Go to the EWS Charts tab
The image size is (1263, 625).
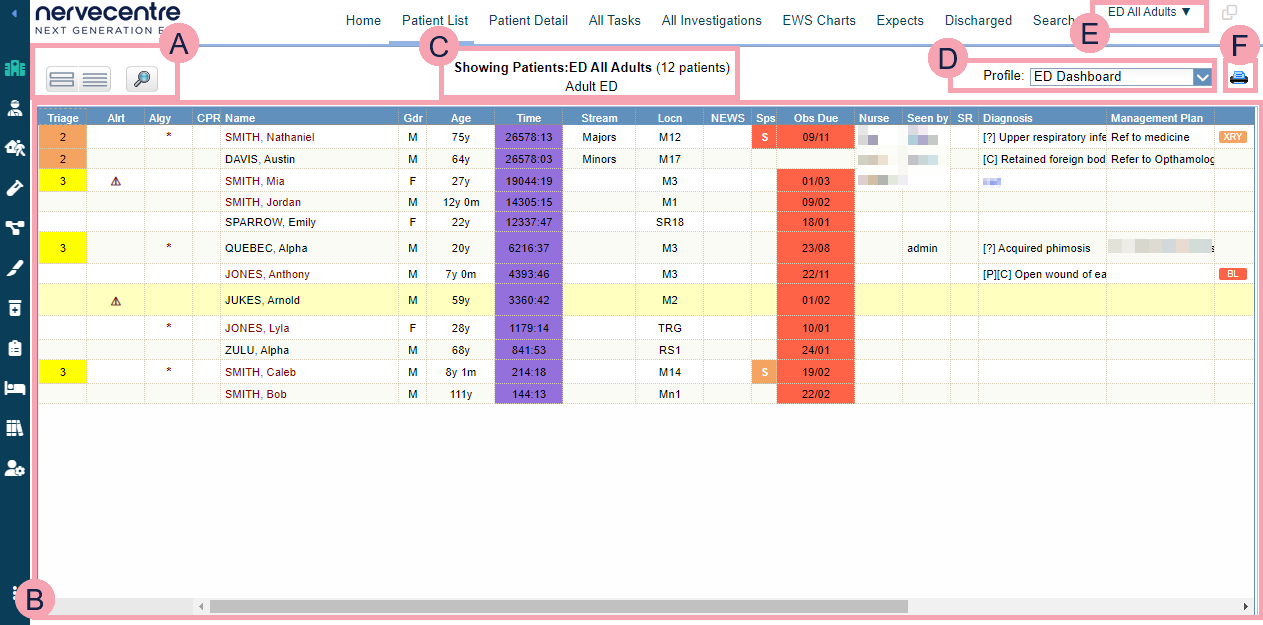point(818,20)
